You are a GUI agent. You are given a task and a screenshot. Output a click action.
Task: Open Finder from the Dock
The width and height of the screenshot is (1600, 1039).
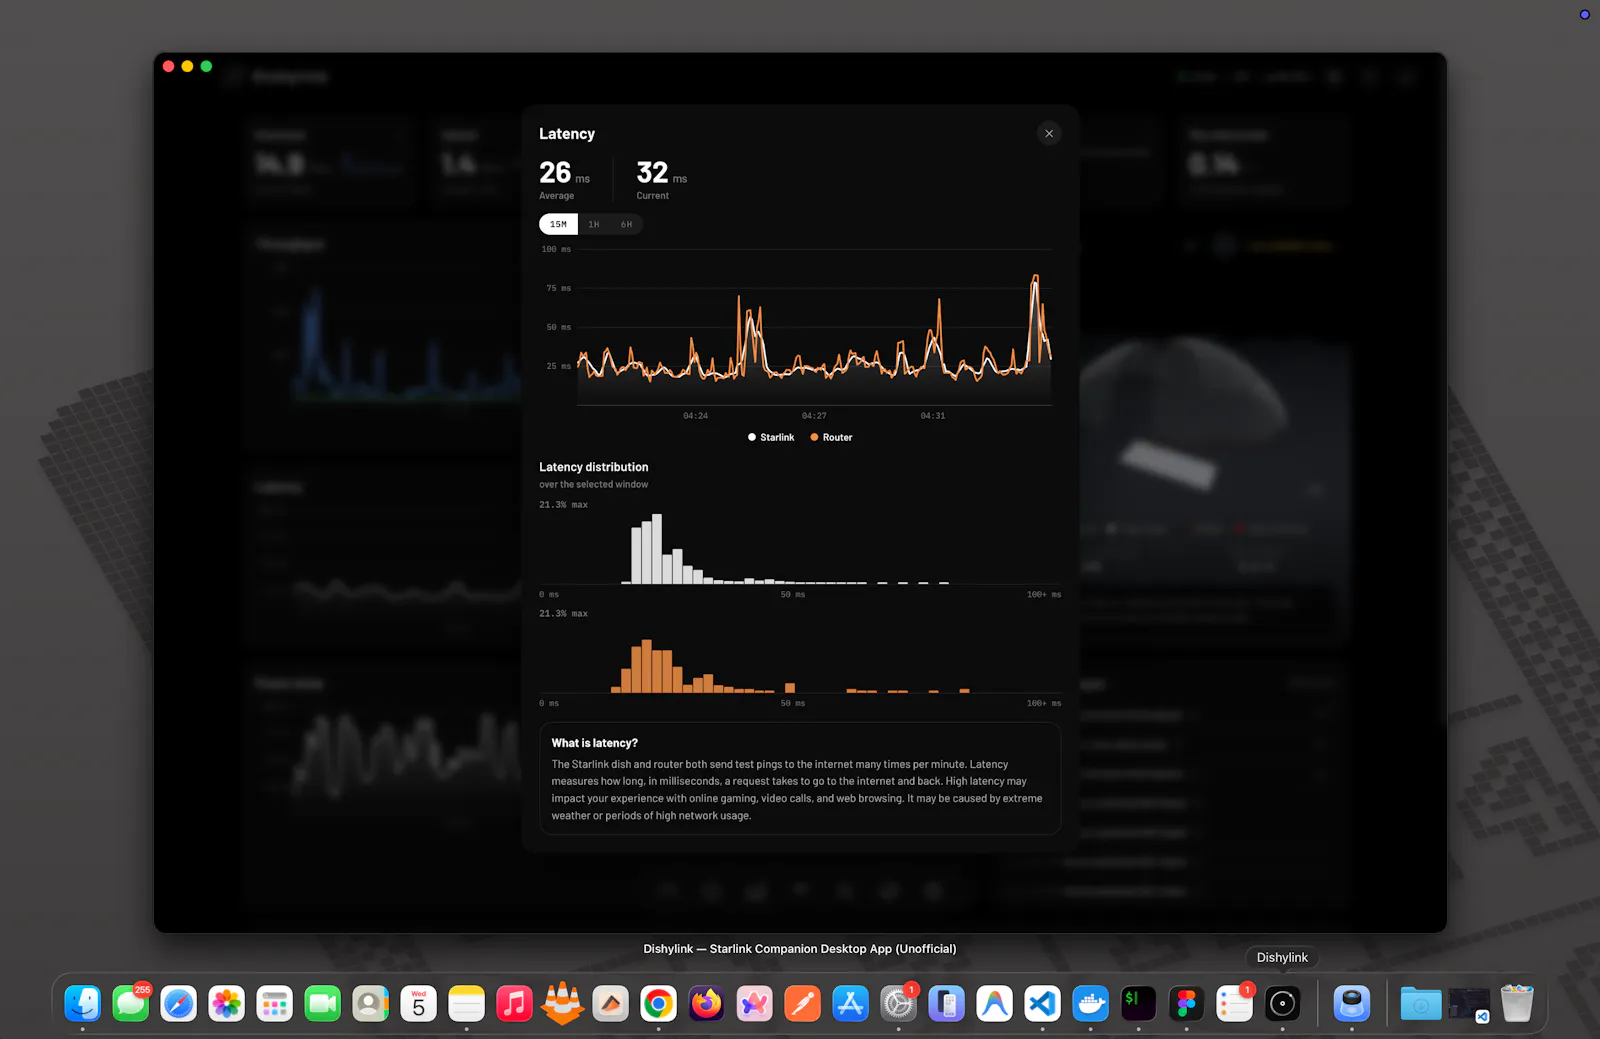point(83,1003)
